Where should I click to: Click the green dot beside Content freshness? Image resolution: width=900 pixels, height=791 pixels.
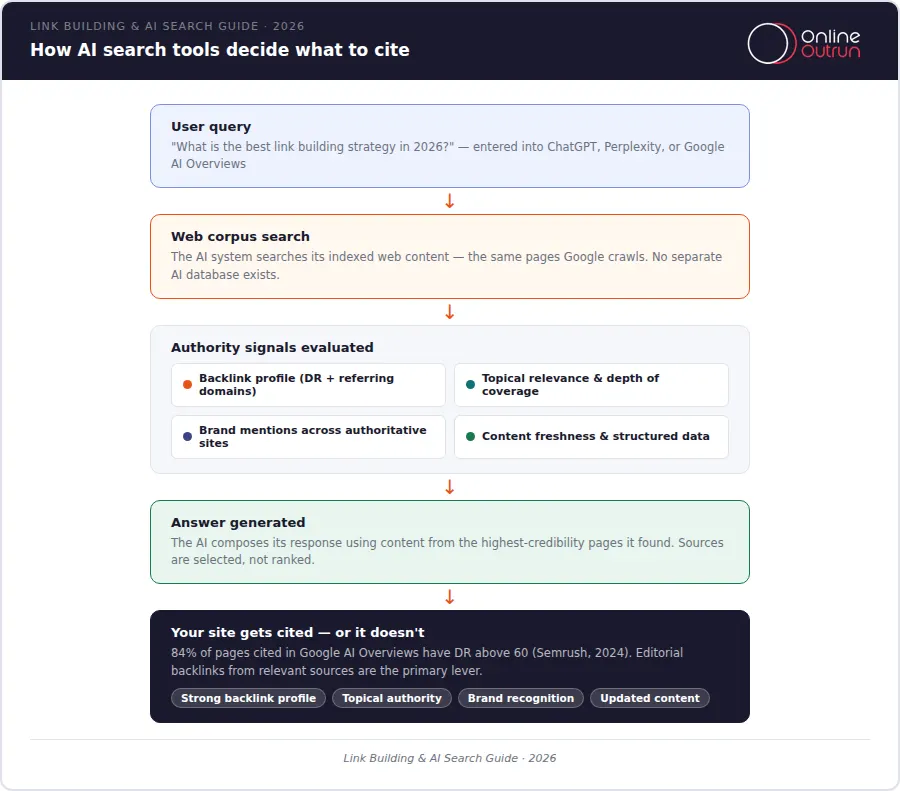(470, 437)
